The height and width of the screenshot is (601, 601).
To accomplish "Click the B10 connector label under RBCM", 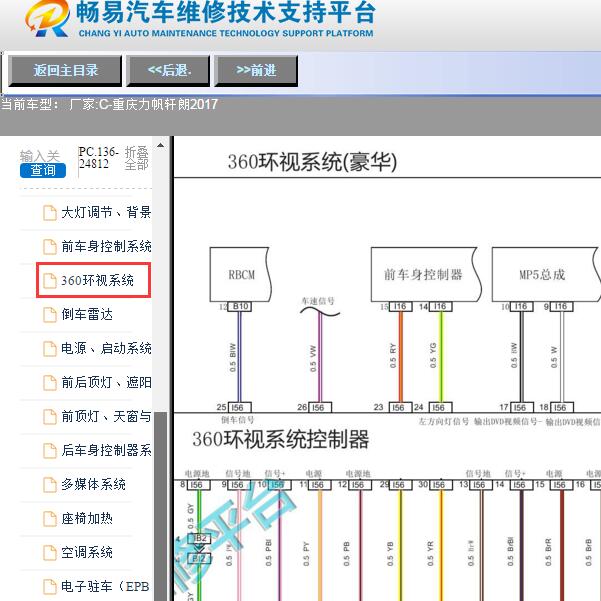I will click(x=240, y=307).
